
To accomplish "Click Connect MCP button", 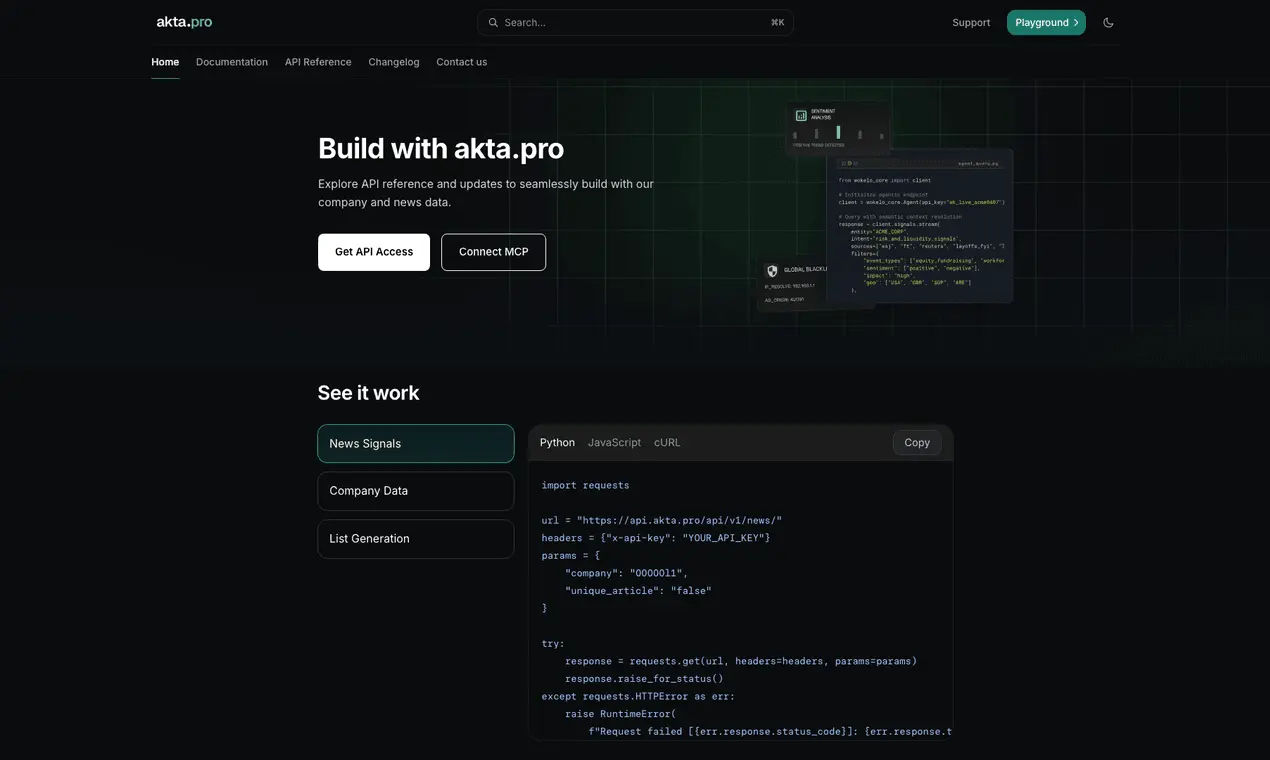I will 494,252.
